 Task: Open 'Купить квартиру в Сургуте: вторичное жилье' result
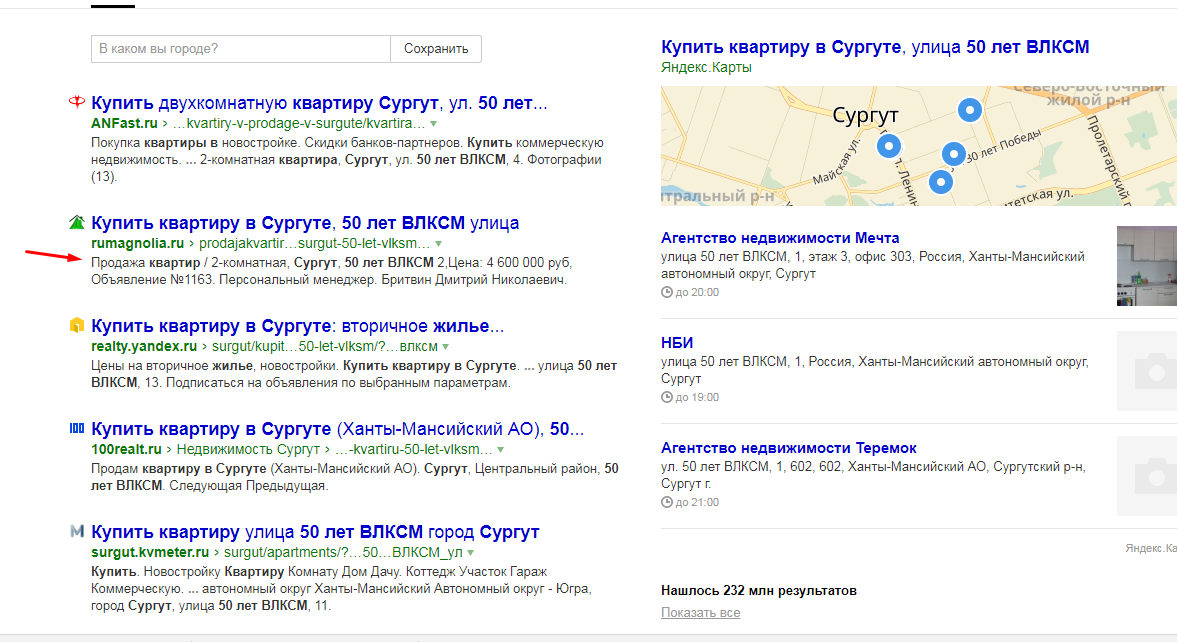coord(297,326)
